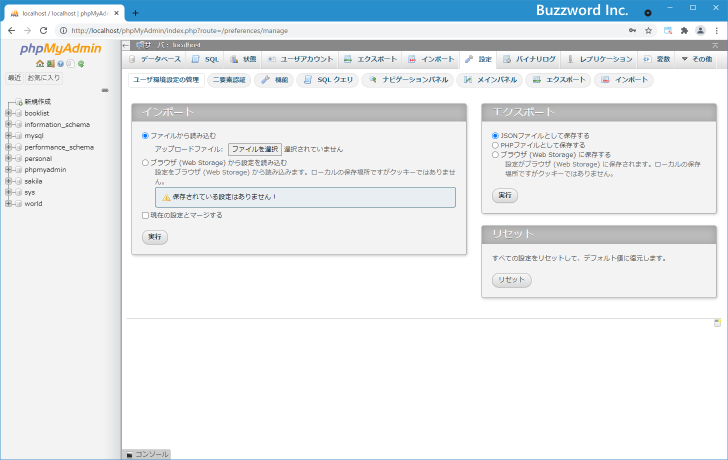Enable the 現在の設定とマージする checkbox
728x460 pixels.
click(x=145, y=215)
